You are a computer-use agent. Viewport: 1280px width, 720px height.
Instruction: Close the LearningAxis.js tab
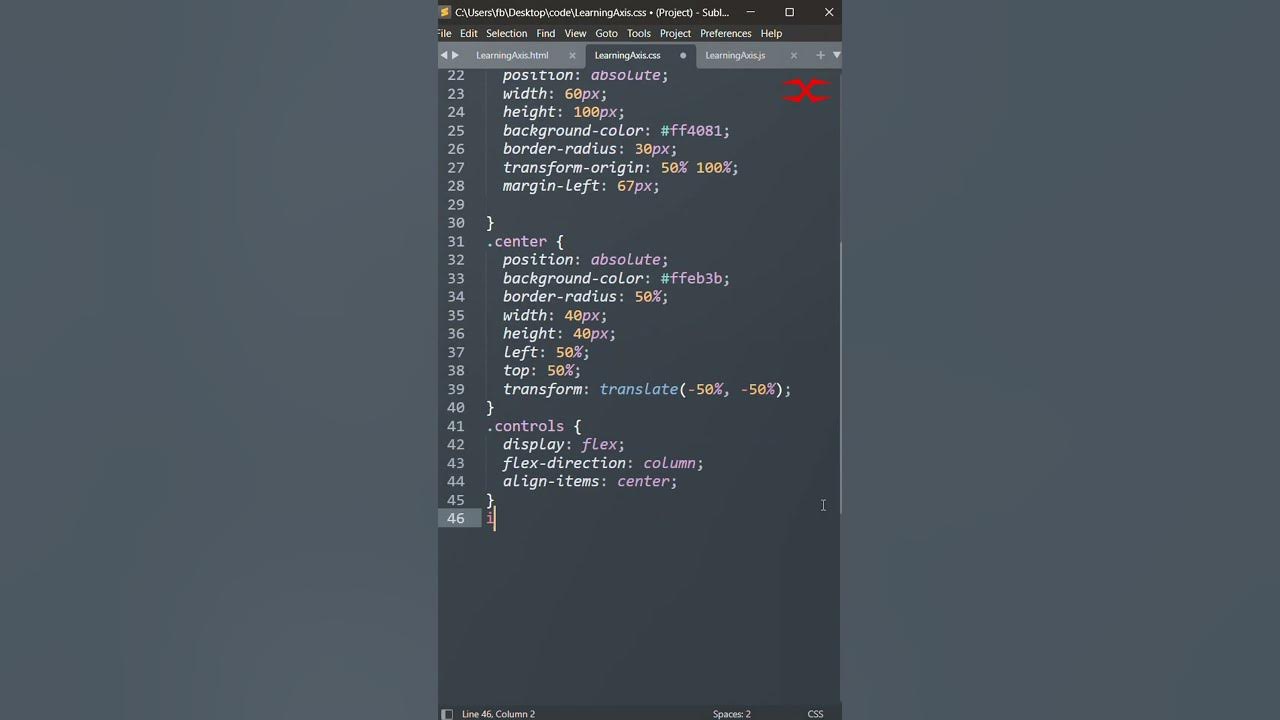pos(794,56)
